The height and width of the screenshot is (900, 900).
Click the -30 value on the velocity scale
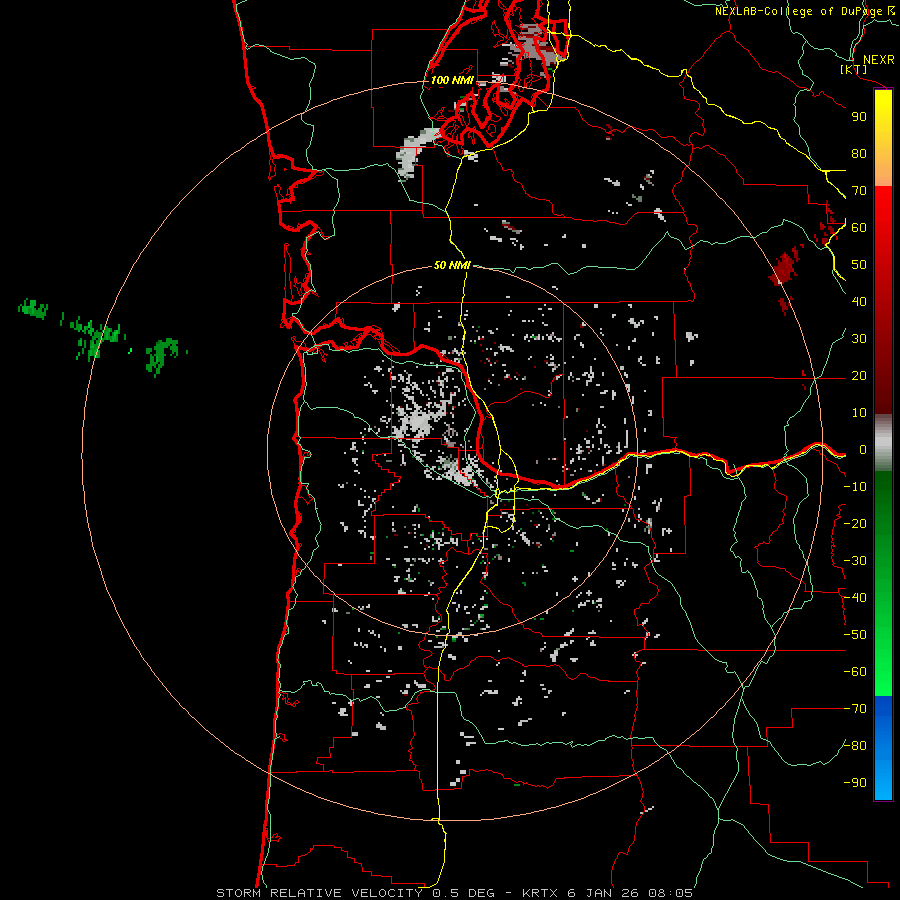[855, 561]
